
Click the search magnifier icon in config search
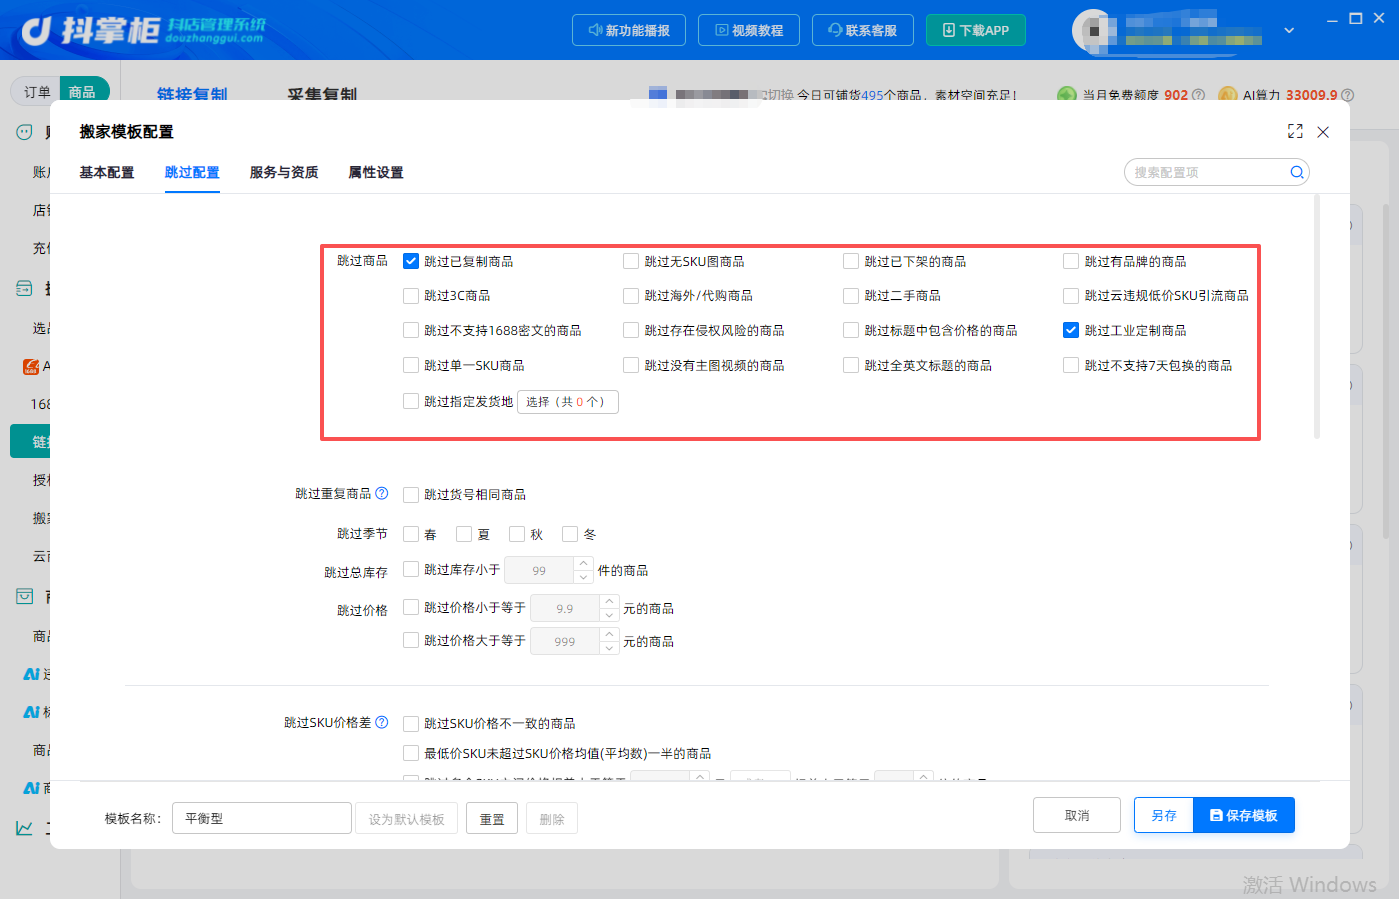point(1297,172)
